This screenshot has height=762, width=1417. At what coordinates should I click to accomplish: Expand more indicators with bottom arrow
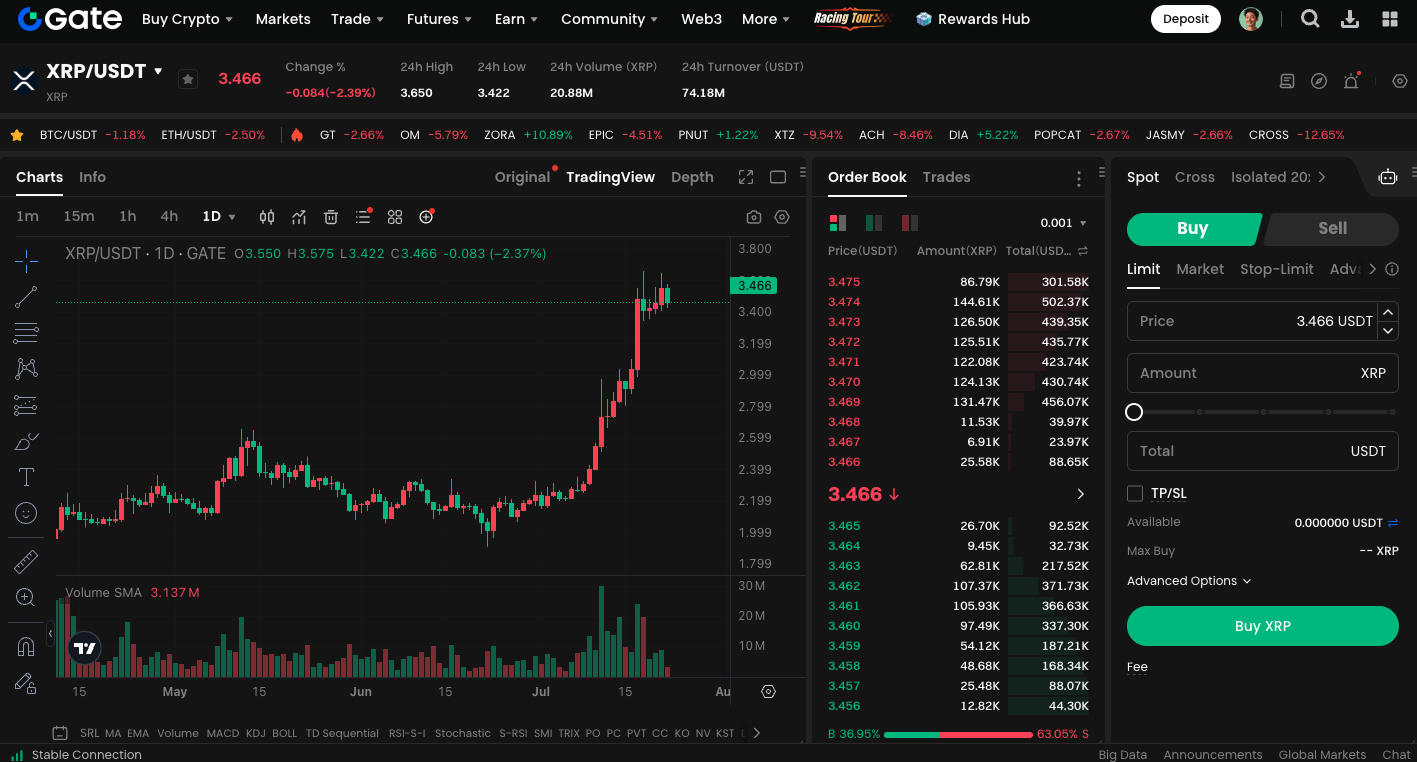757,733
